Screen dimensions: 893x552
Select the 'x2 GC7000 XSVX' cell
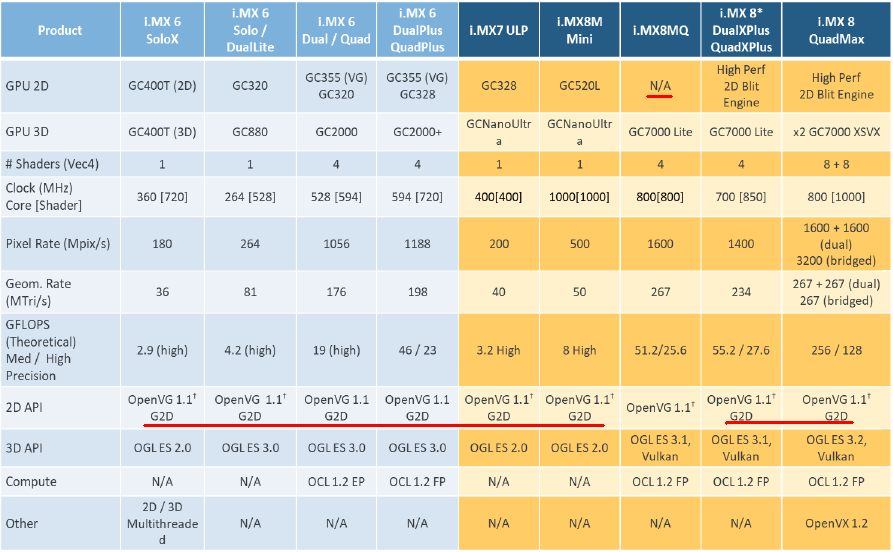point(836,132)
